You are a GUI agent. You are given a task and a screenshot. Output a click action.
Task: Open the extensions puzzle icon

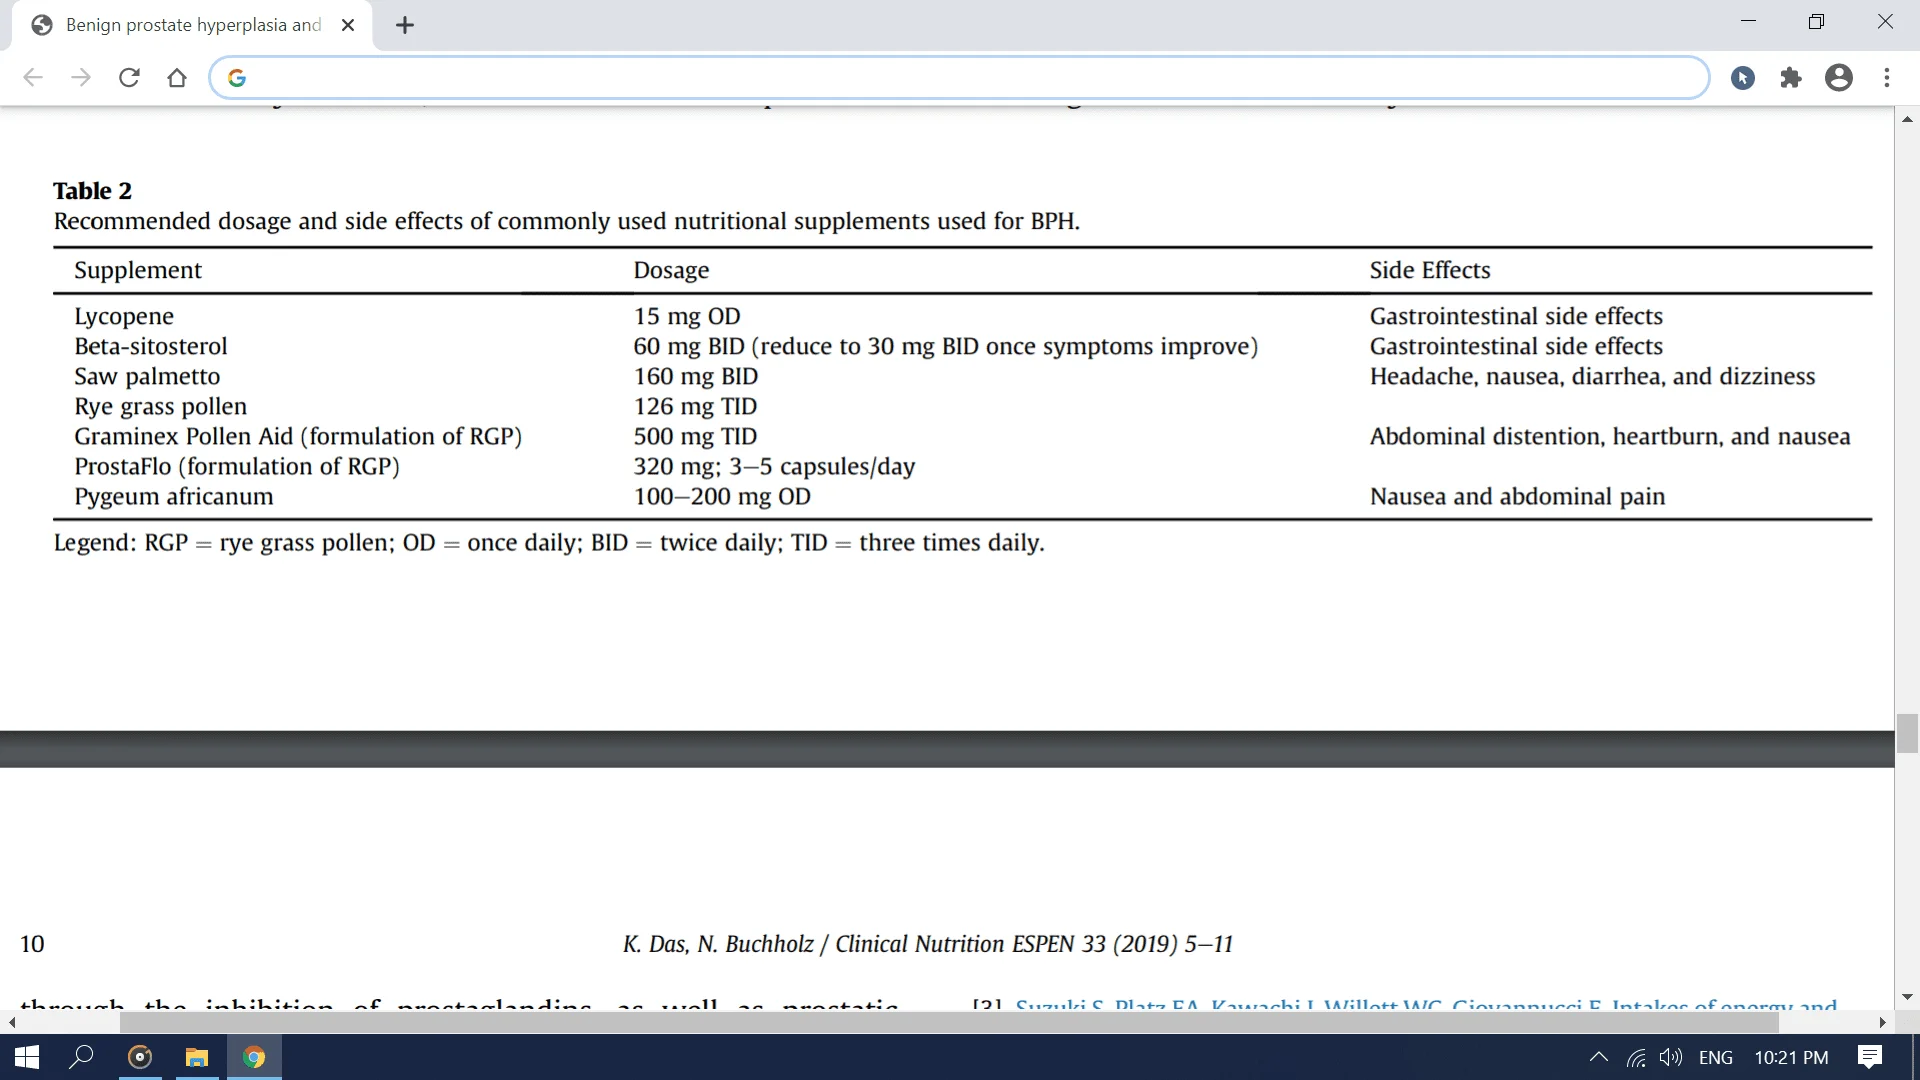click(x=1791, y=78)
